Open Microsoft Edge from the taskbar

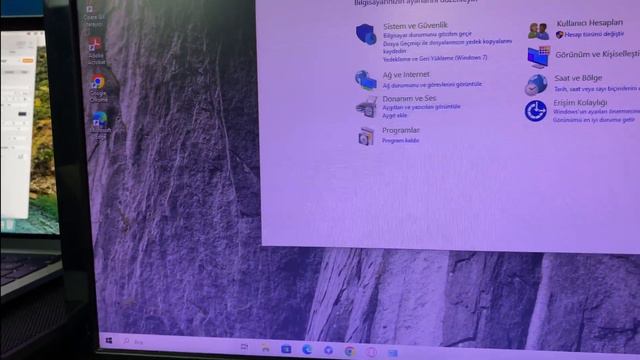(x=307, y=349)
